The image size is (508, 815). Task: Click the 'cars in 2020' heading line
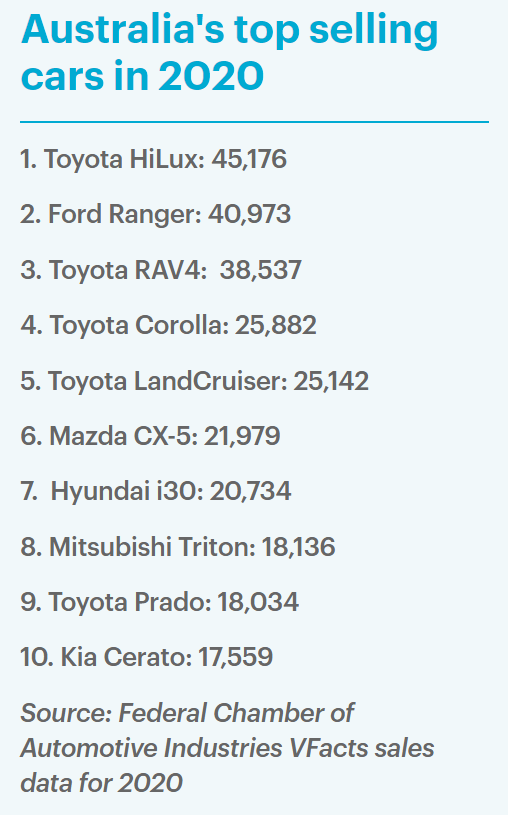click(142, 76)
